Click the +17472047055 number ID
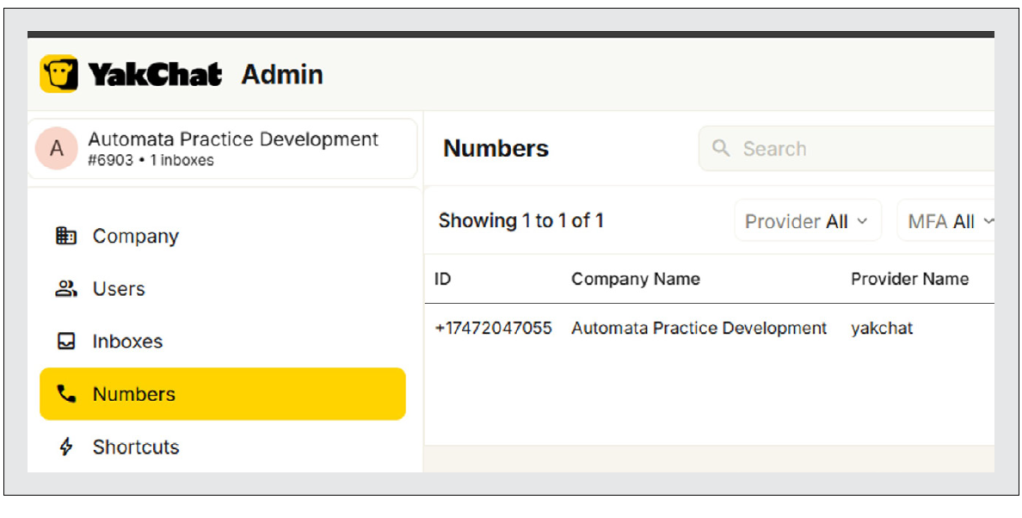1022x518 pixels. point(493,328)
